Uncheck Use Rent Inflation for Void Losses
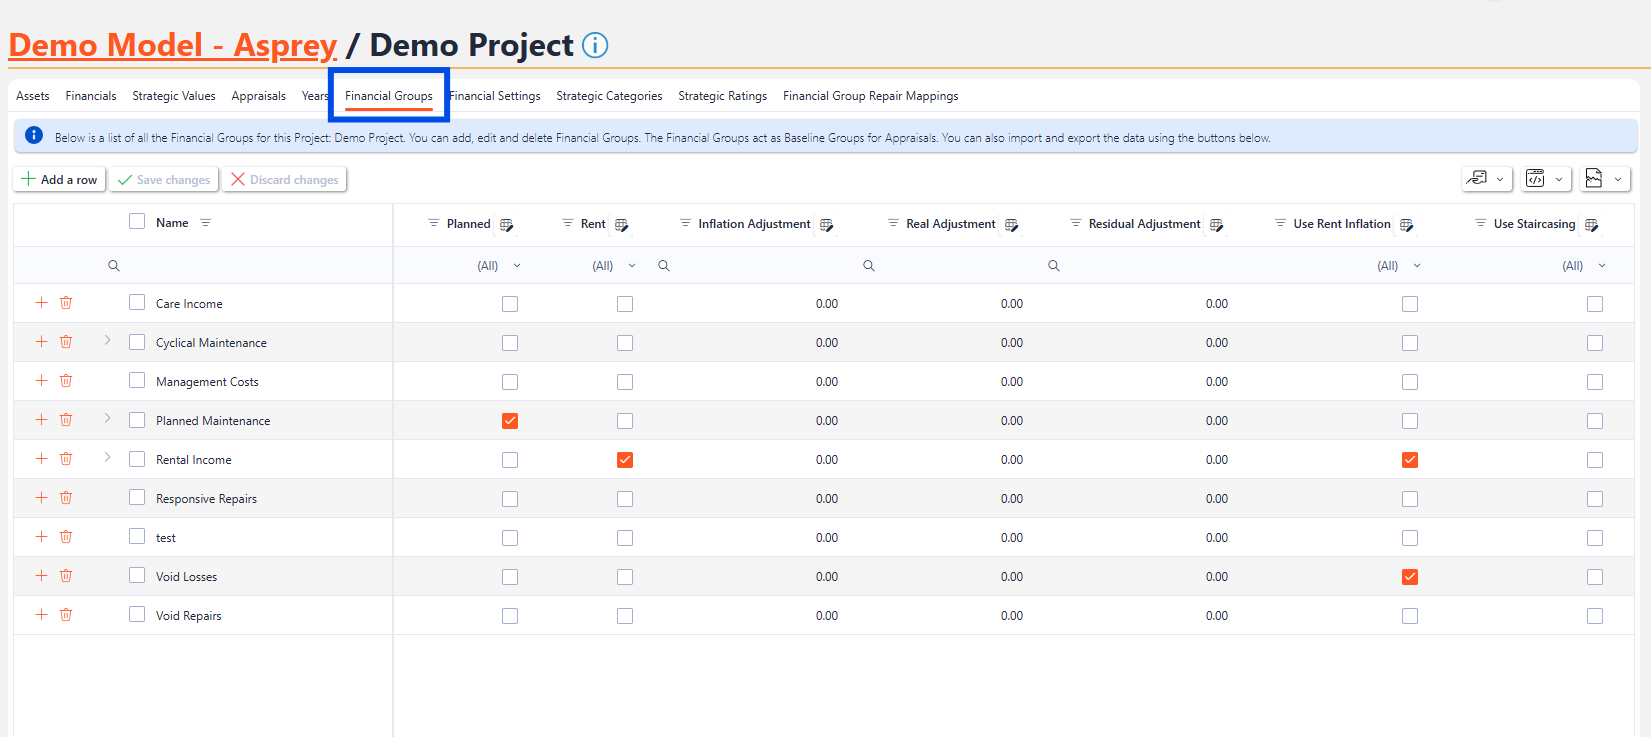Image resolution: width=1651 pixels, height=737 pixels. point(1410,577)
